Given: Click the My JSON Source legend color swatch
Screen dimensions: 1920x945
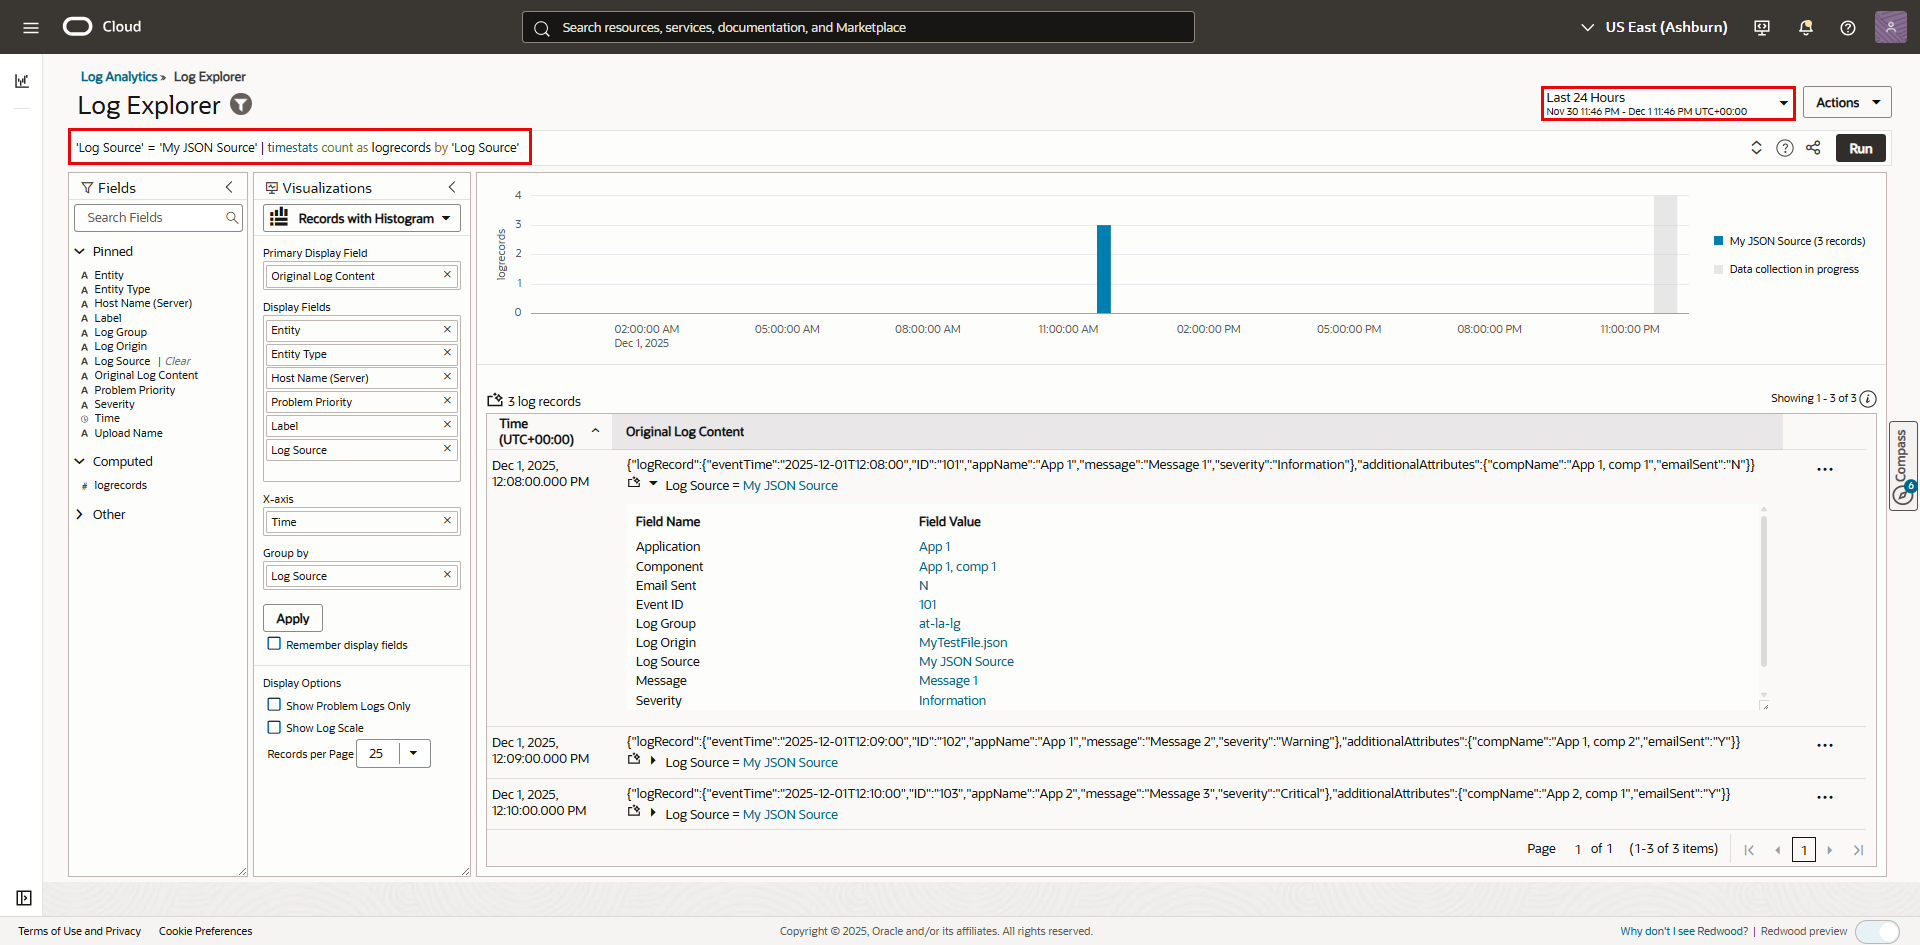Looking at the screenshot, I should coord(1718,241).
